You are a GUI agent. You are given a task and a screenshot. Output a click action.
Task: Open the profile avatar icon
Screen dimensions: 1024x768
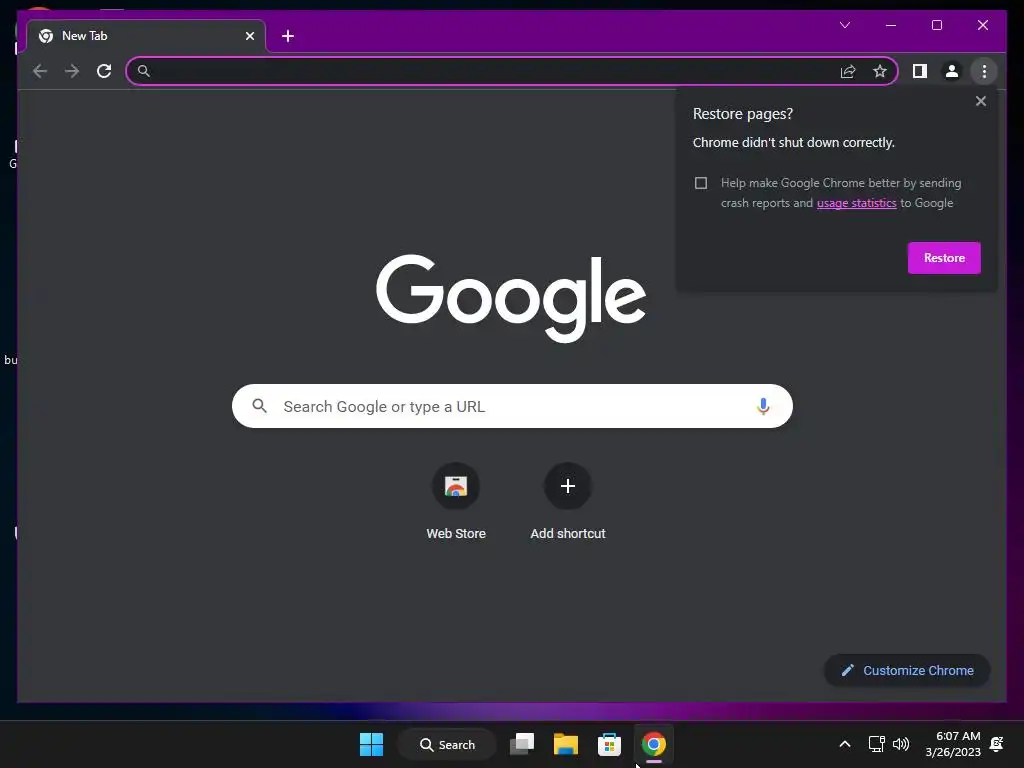click(952, 71)
